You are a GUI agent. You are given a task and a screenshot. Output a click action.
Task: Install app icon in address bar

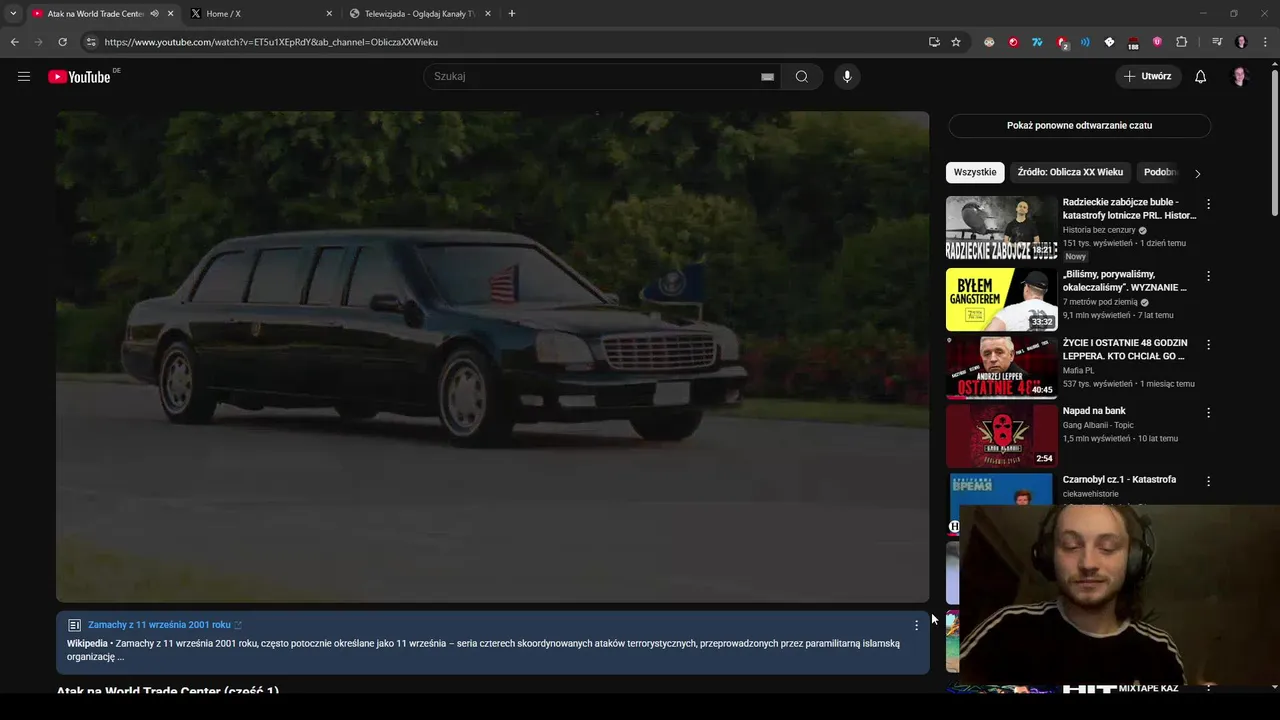tap(934, 42)
